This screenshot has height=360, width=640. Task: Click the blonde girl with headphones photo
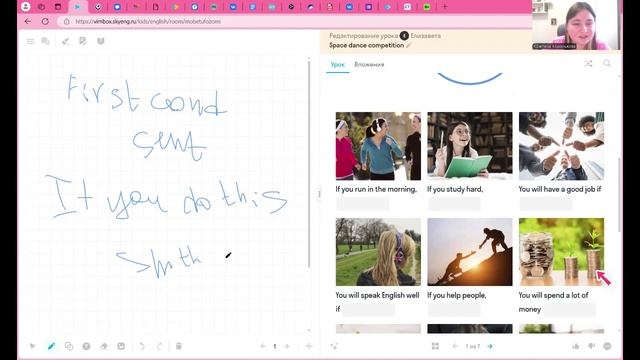(x=378, y=252)
